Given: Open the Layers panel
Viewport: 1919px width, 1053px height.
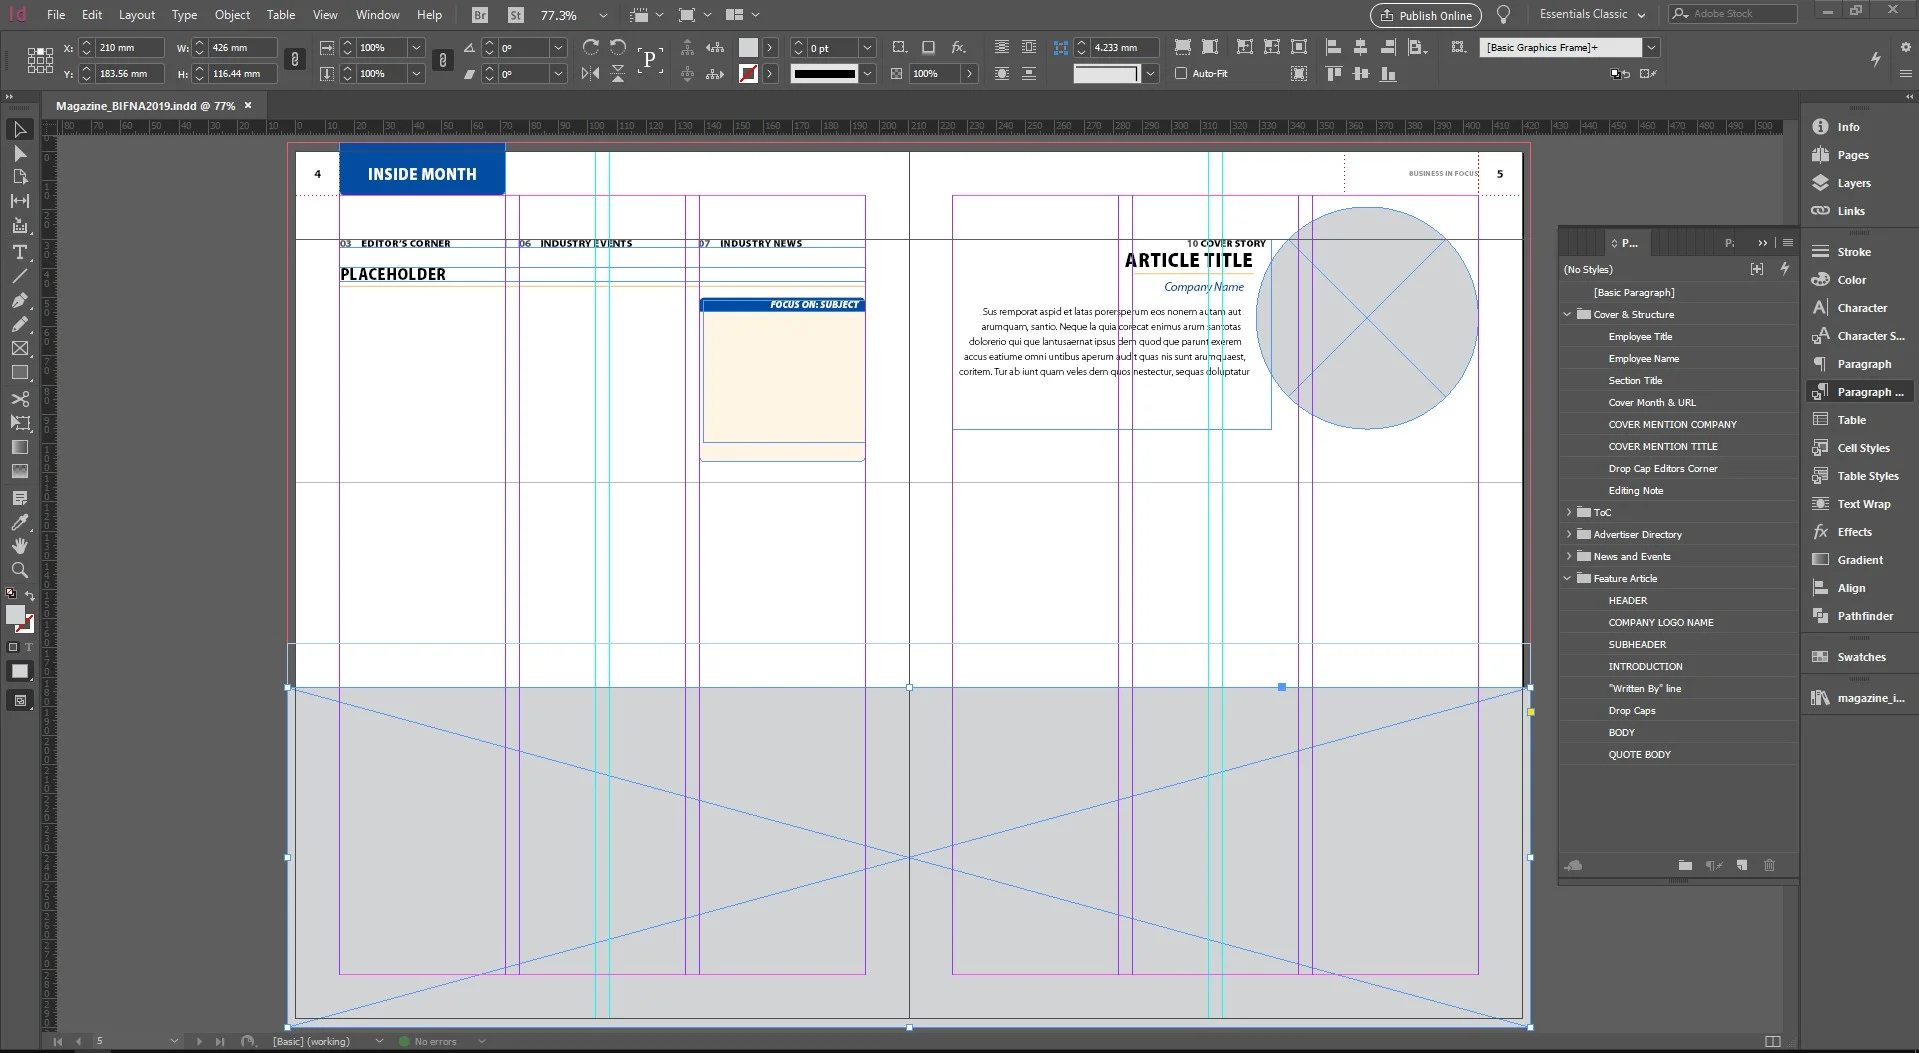Looking at the screenshot, I should coord(1853,183).
